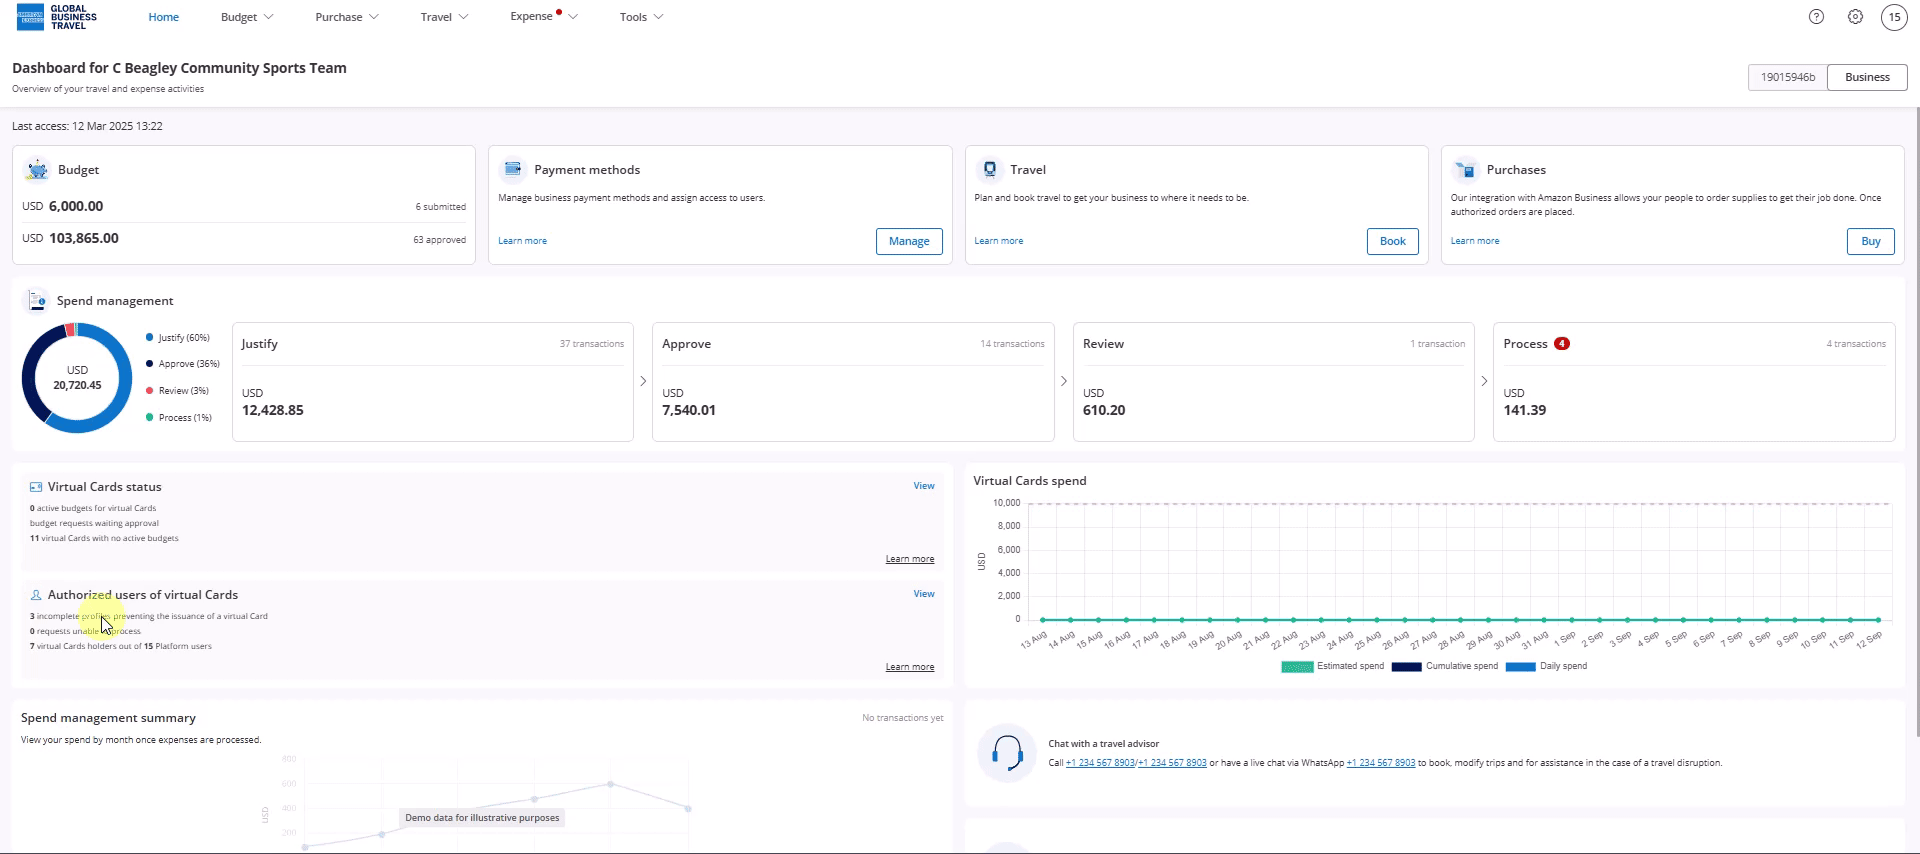Open Learn more under Travel
The height and width of the screenshot is (854, 1920).
[998, 241]
